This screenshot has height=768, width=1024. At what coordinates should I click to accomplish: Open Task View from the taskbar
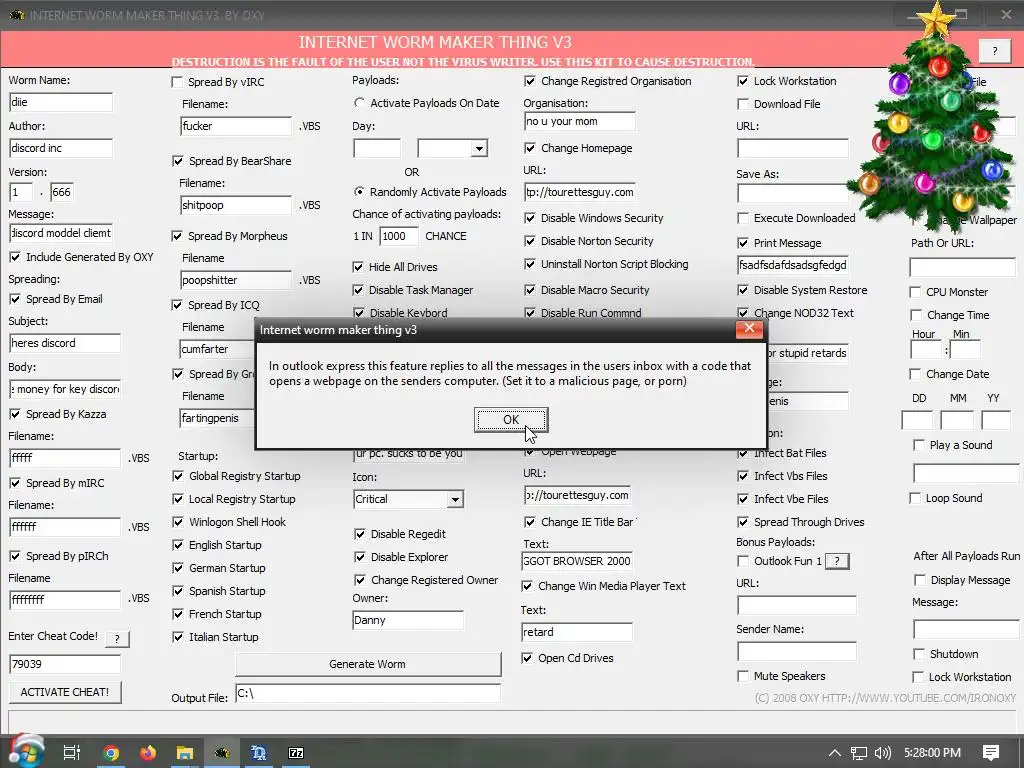[72, 753]
